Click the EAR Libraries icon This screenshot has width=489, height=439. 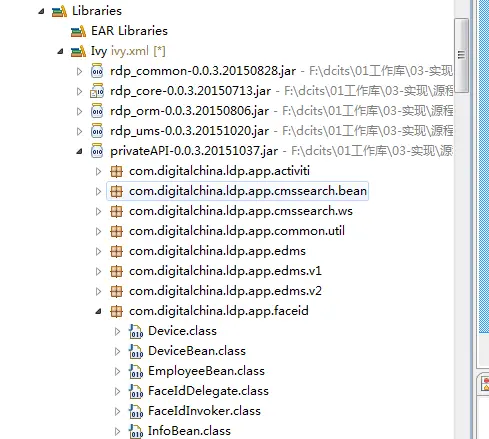coord(78,31)
